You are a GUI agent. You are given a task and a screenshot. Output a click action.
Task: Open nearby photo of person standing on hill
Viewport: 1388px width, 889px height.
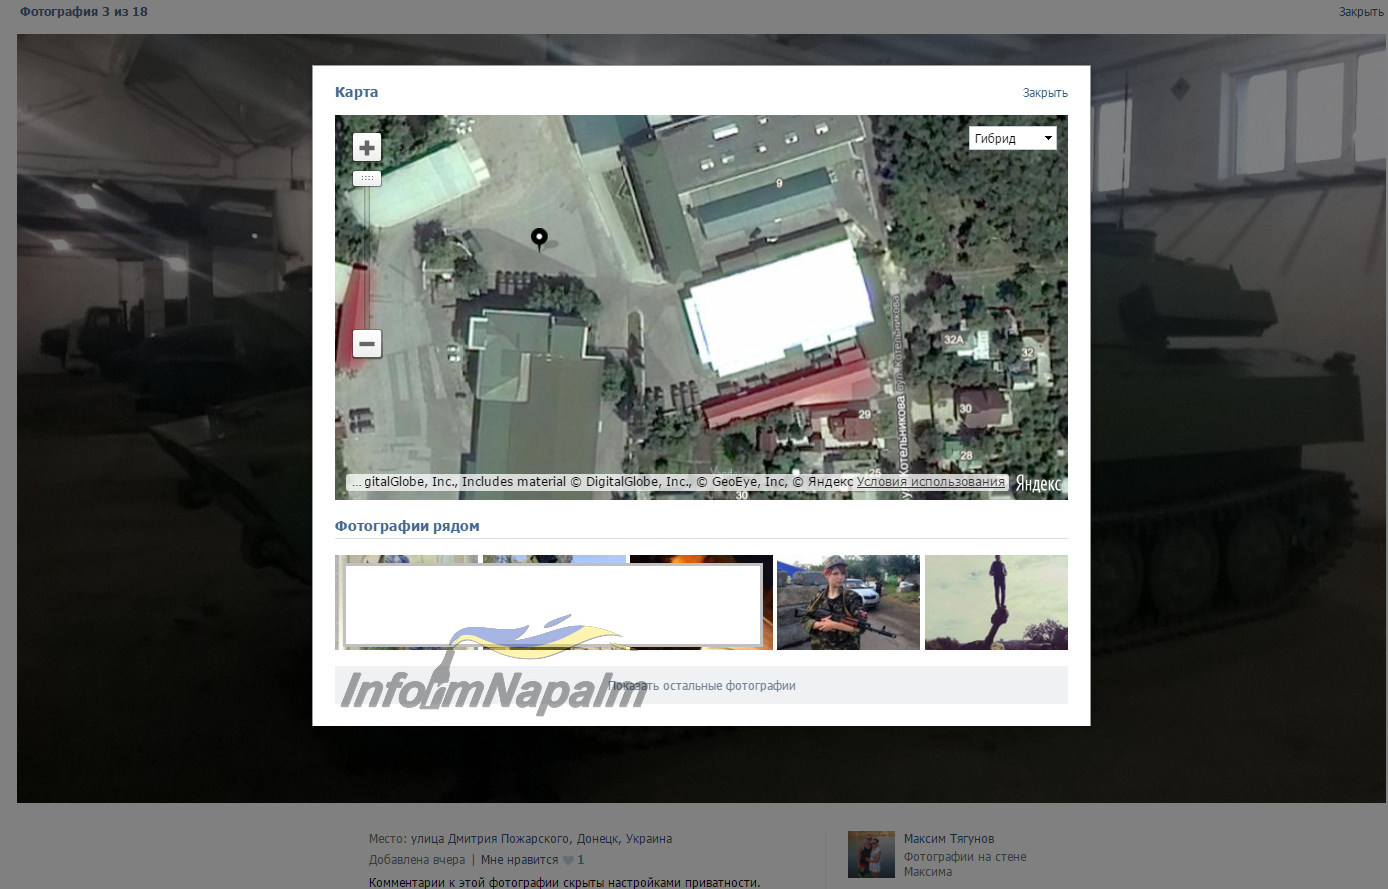click(996, 602)
